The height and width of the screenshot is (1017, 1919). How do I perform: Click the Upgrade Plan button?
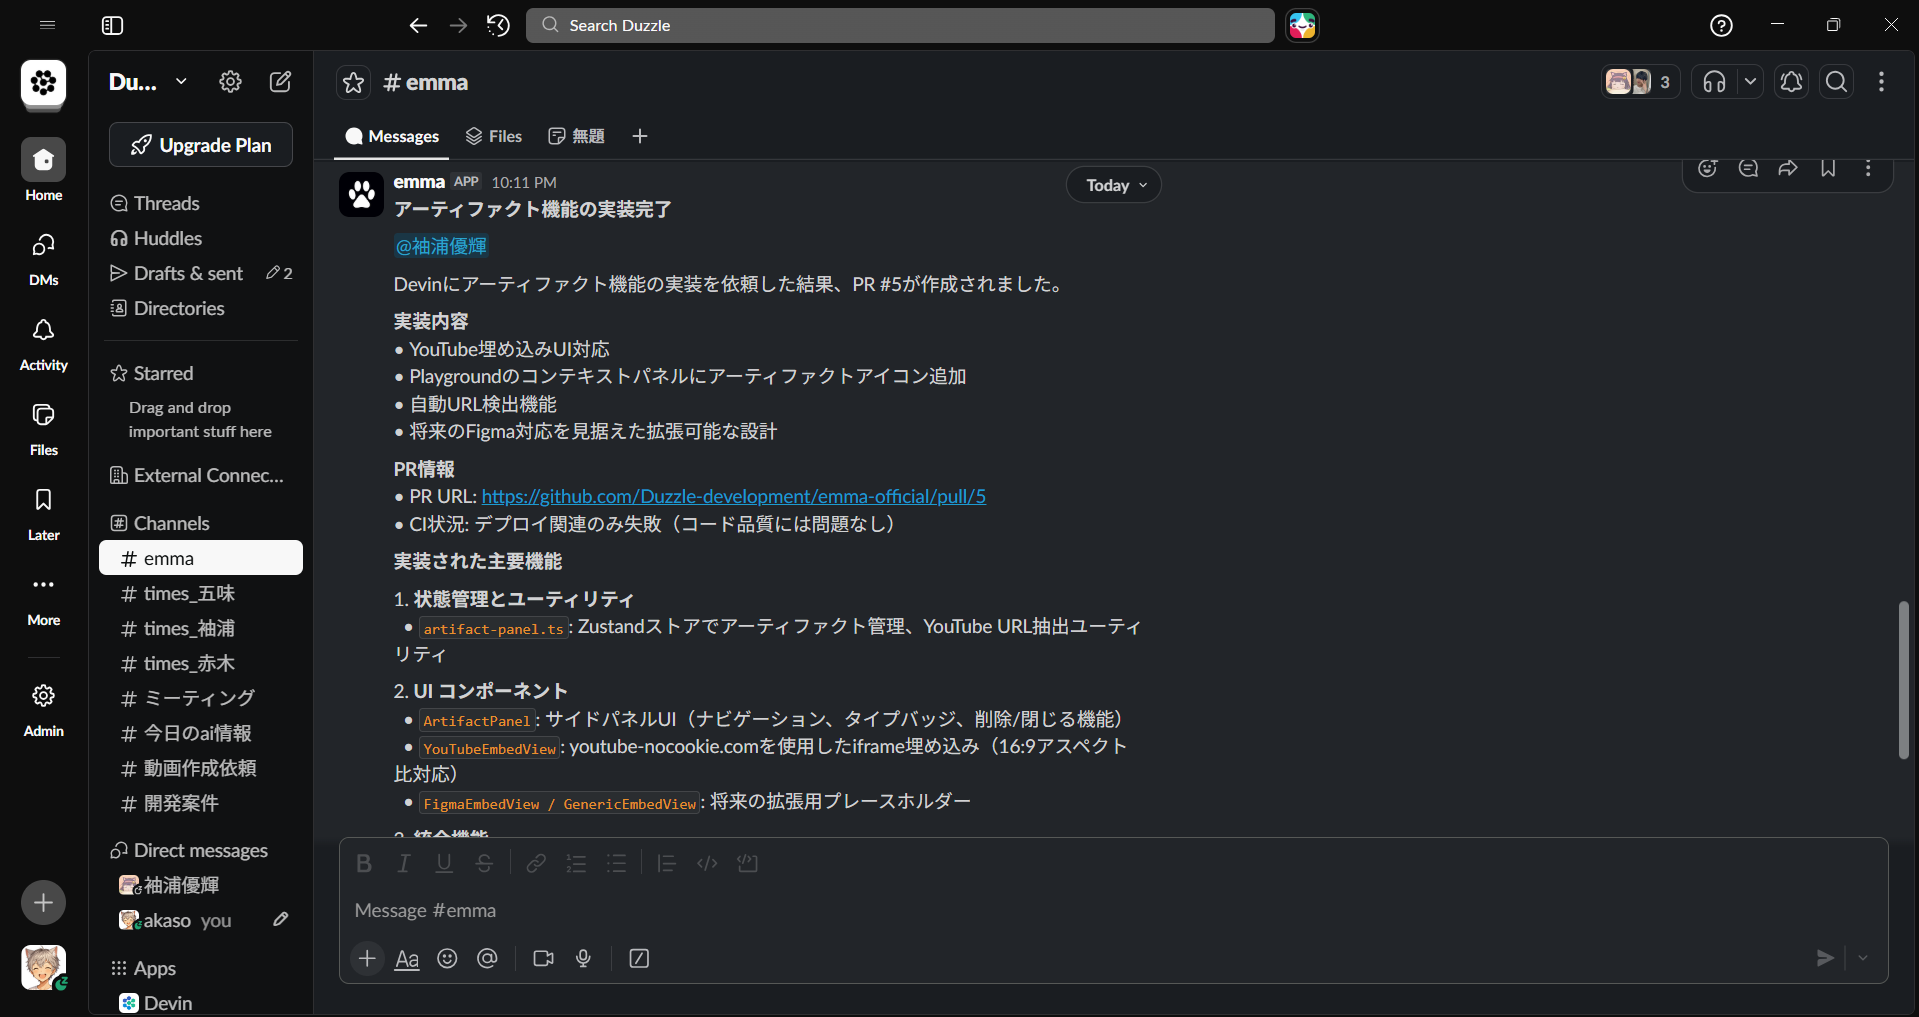point(201,145)
